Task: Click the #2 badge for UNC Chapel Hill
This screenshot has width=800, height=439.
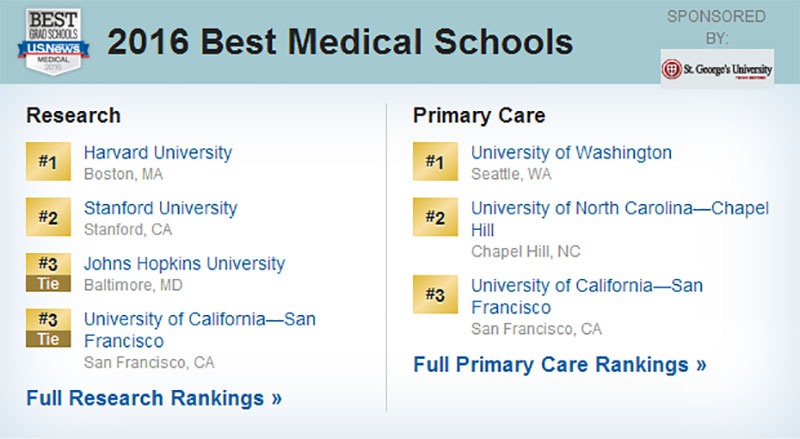Action: (435, 217)
